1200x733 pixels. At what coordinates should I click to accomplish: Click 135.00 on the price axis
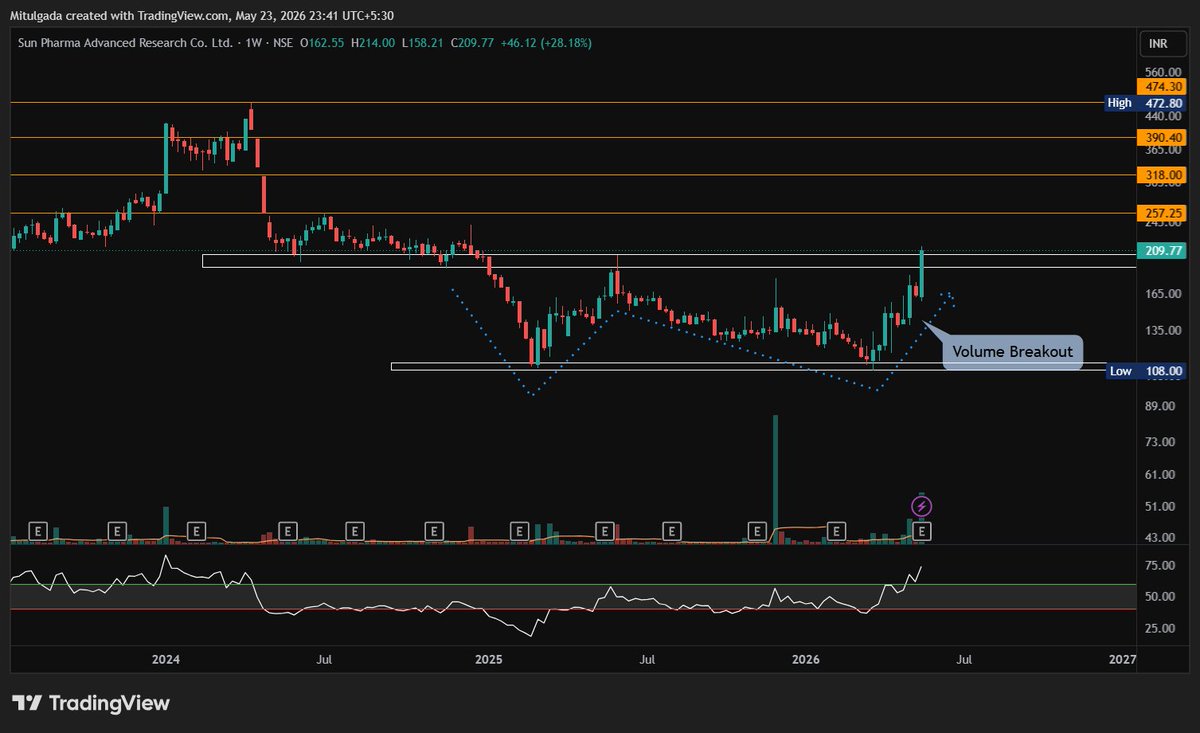tap(1162, 331)
